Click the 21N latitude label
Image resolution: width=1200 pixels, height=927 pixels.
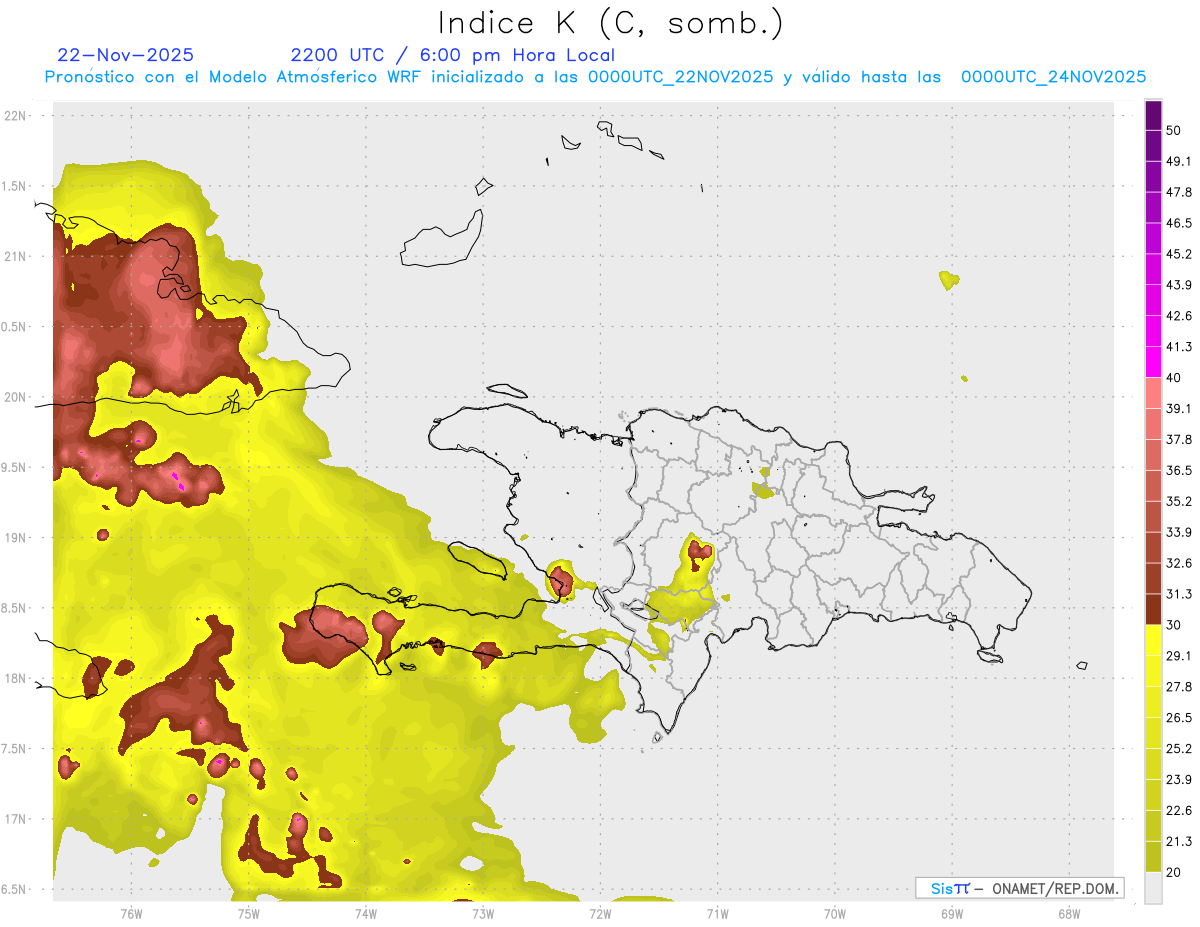15,257
